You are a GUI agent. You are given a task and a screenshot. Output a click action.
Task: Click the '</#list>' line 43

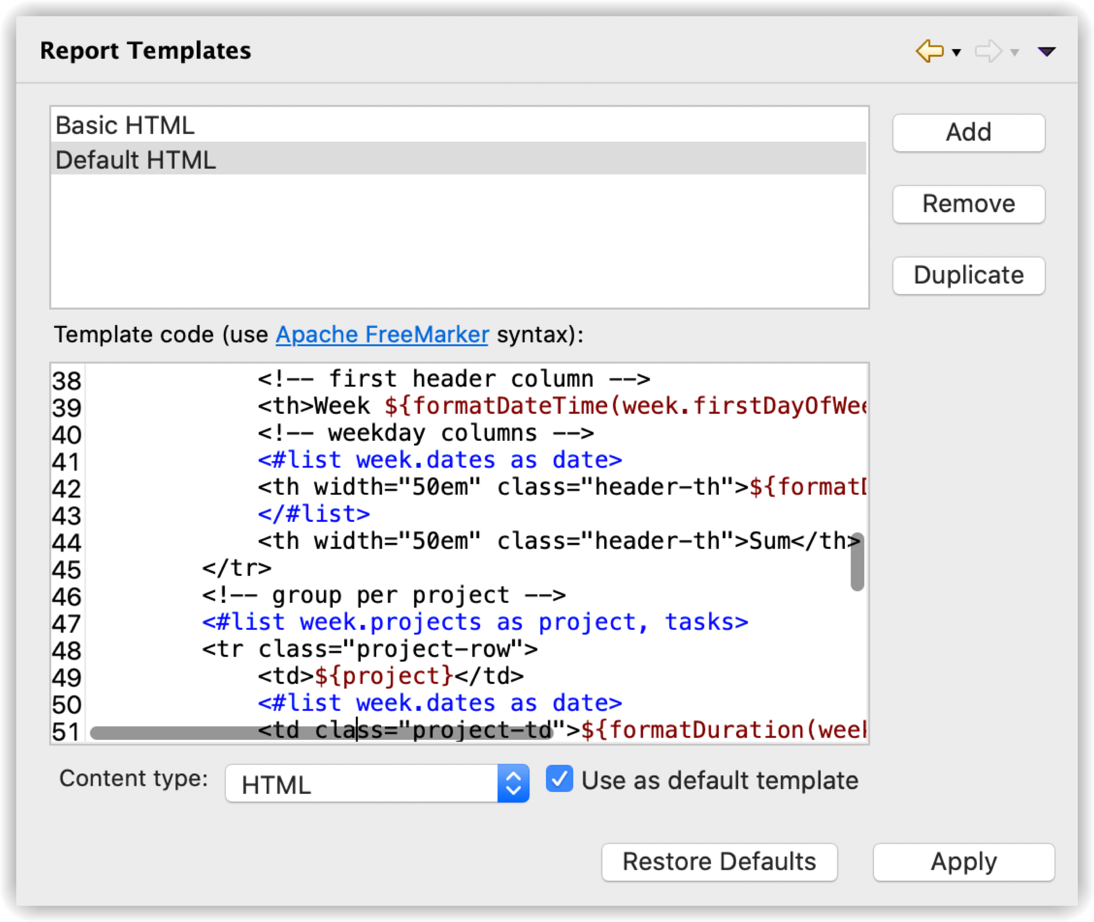313,514
